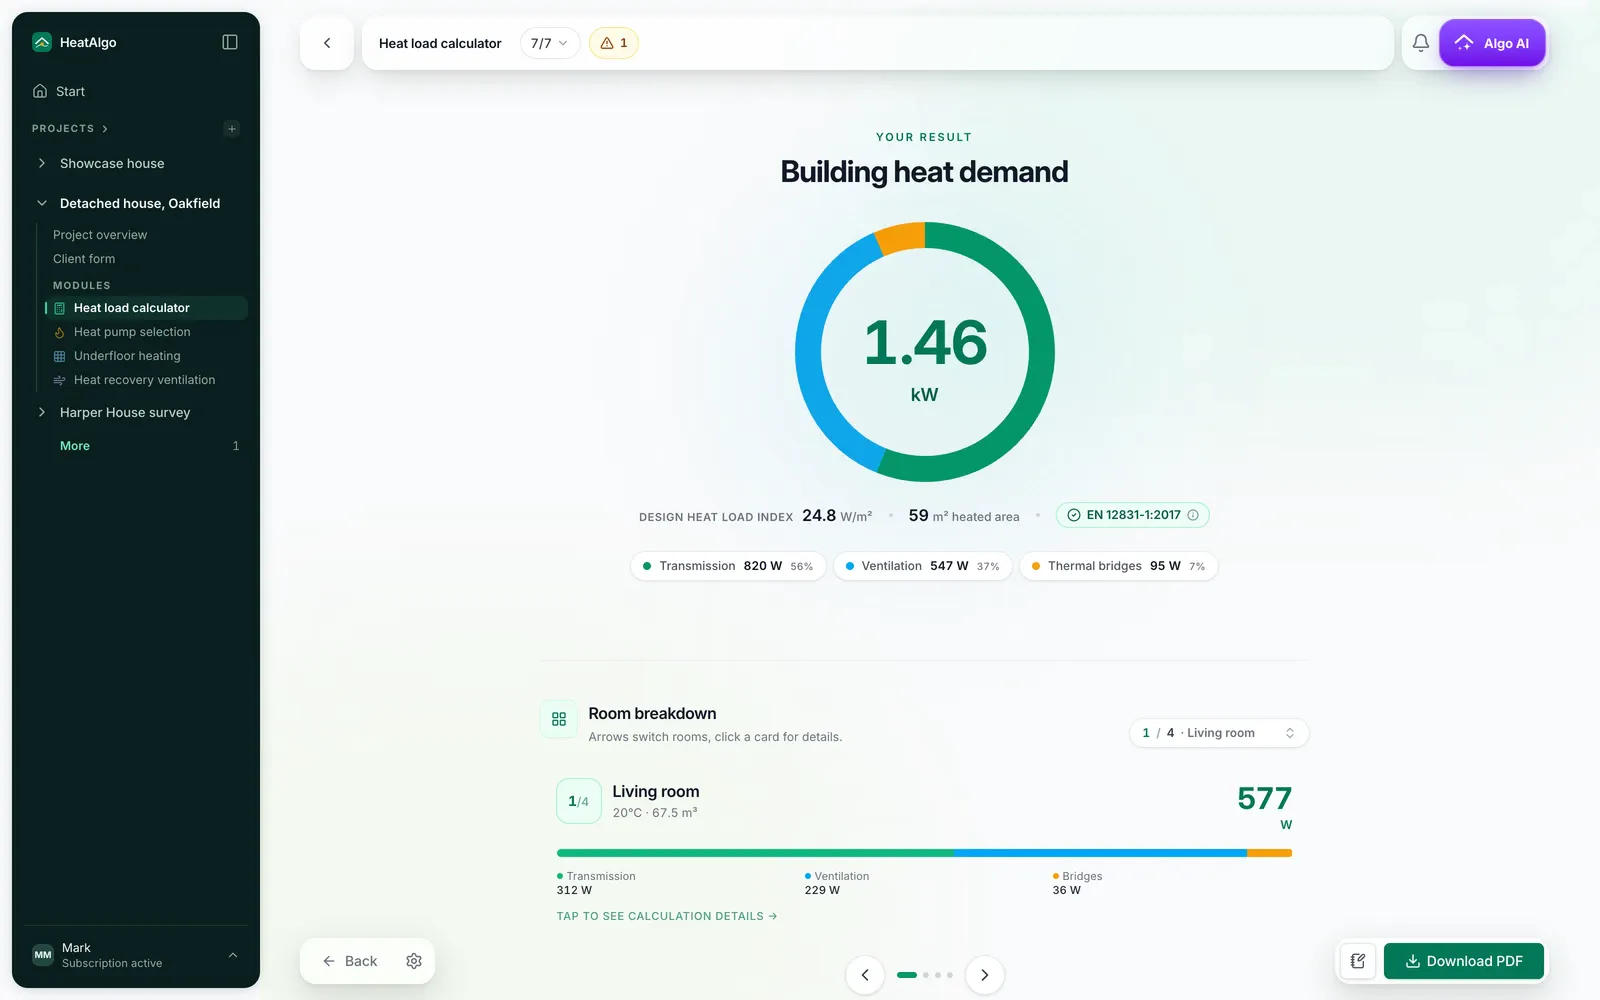Click the MM user avatar
This screenshot has width=1600, height=1000.
(43, 955)
